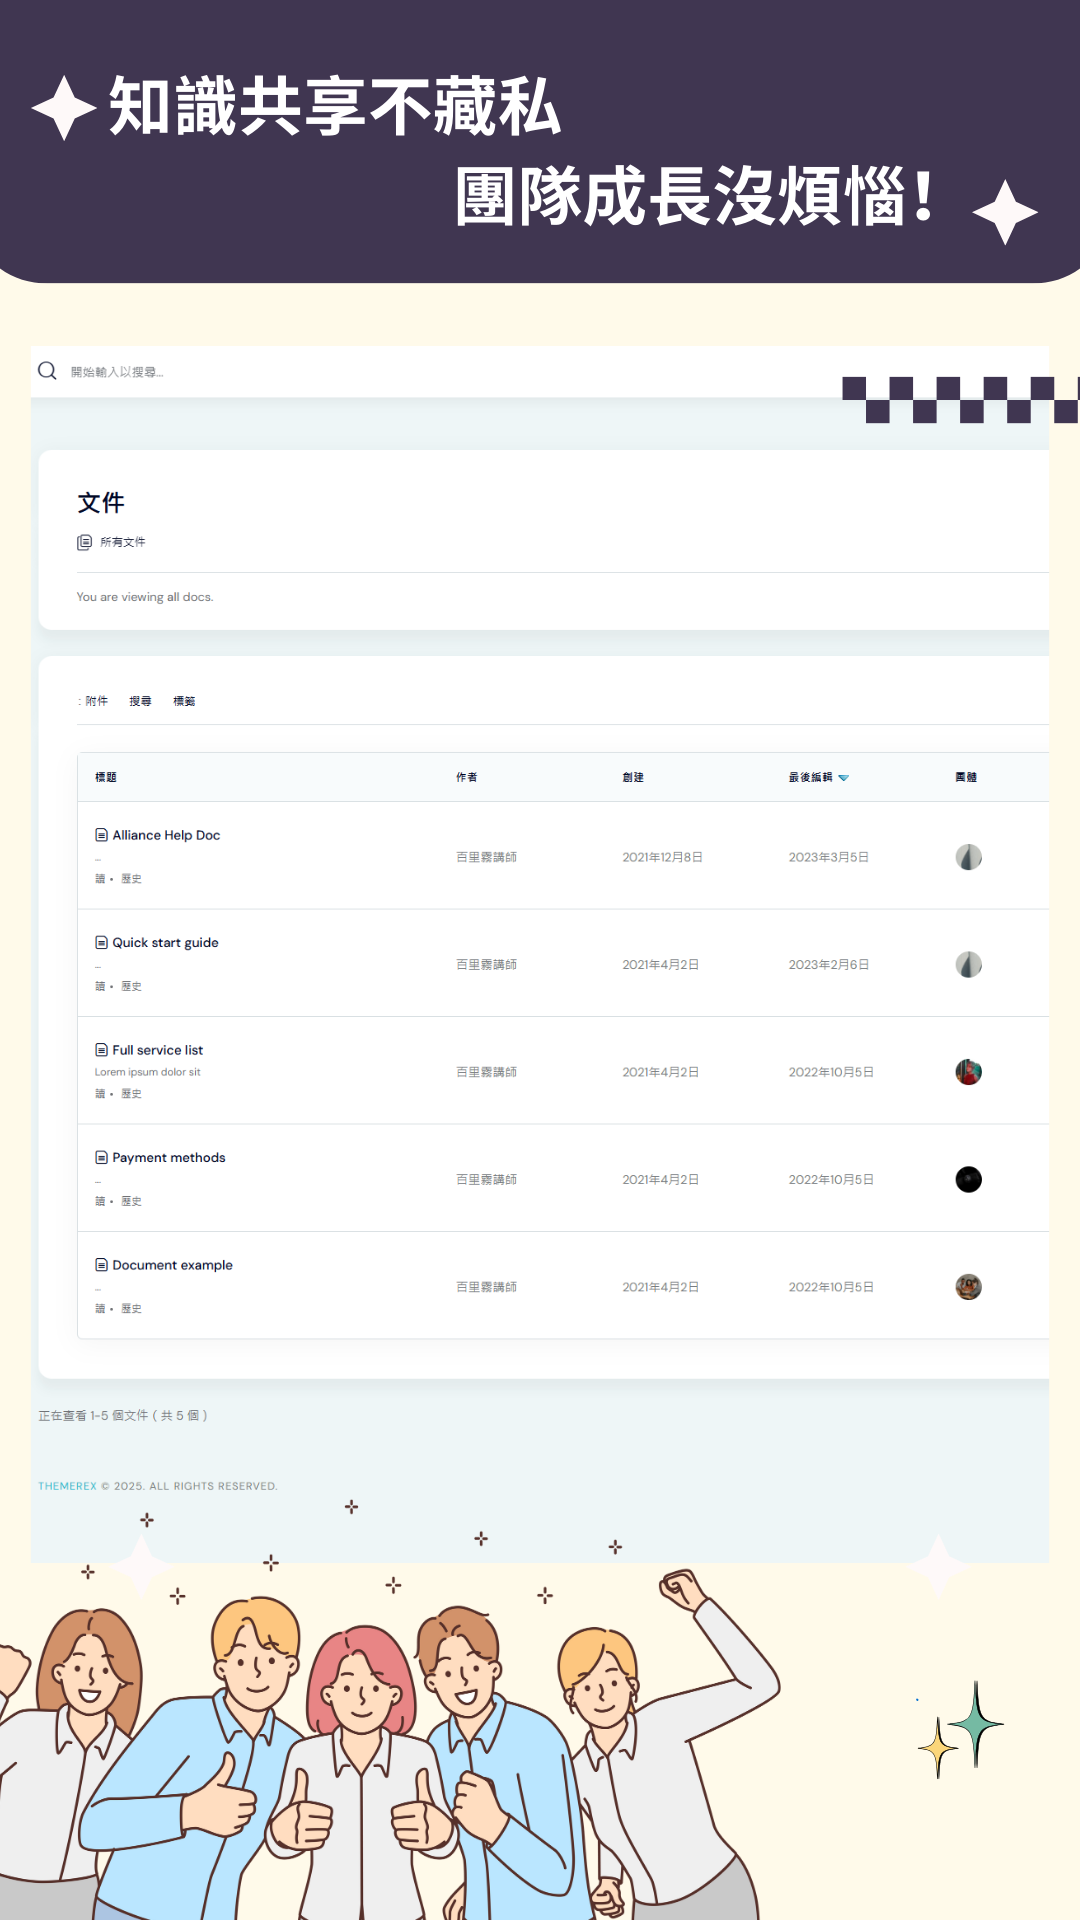This screenshot has height=1920, width=1080.
Task: Click the Alliance Help Doc file icon
Action: click(x=101, y=835)
